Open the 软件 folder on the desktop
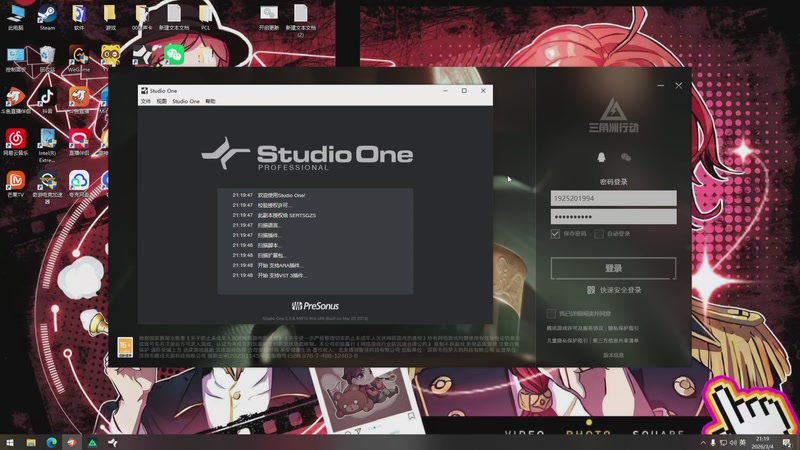 [x=79, y=17]
